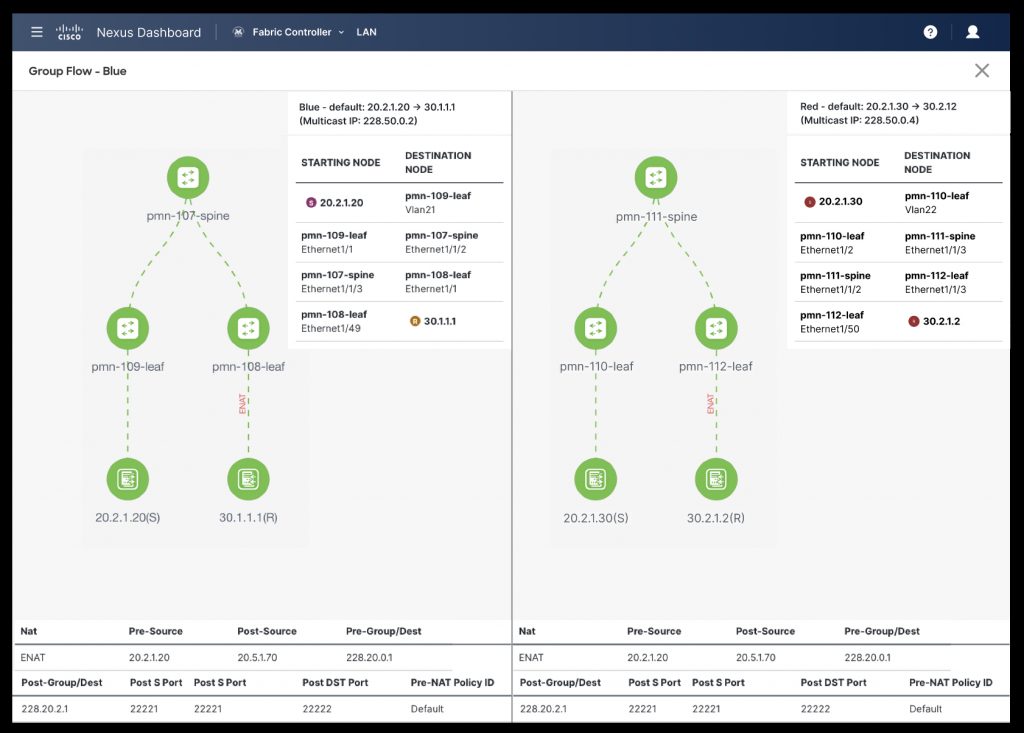This screenshot has width=1024, height=733.
Task: Click the Nexus Dashboard title
Action: pyautogui.click(x=148, y=32)
